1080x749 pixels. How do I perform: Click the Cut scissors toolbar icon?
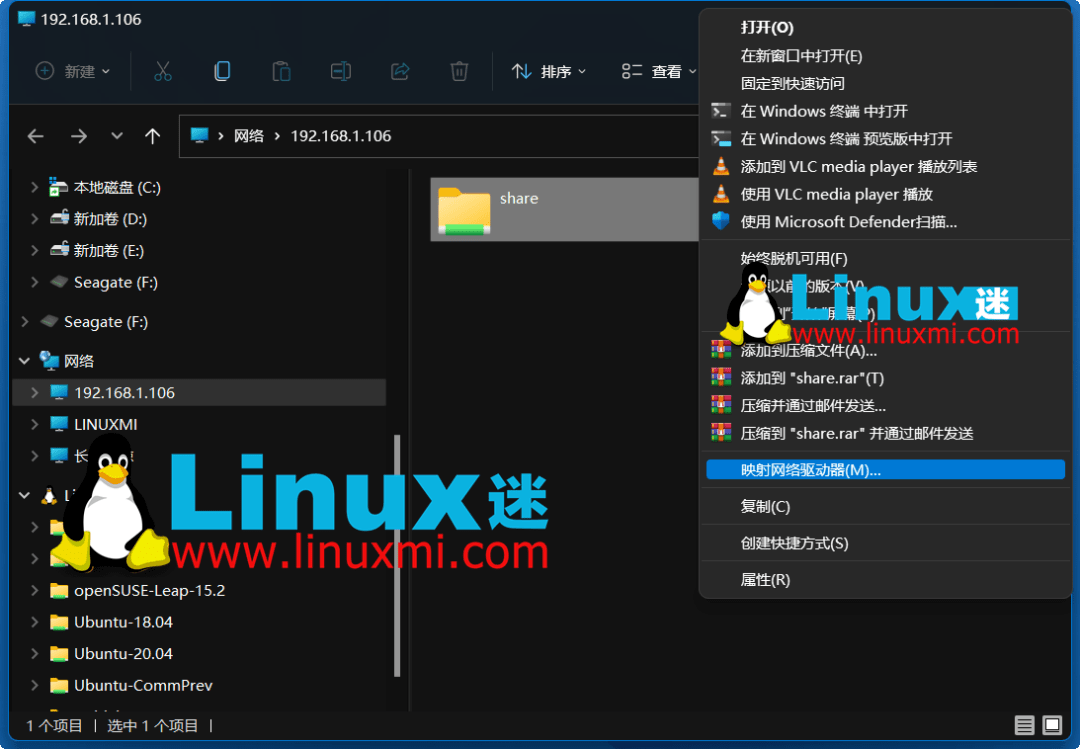(x=163, y=71)
